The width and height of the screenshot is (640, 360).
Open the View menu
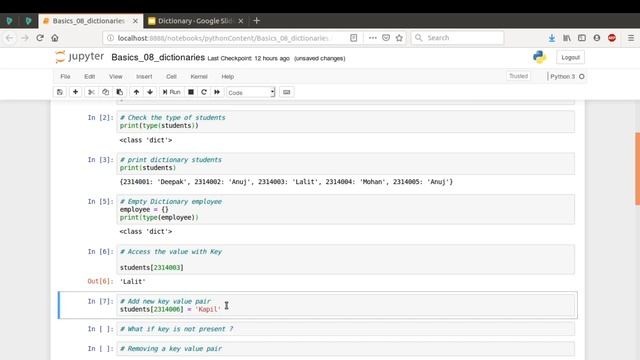click(116, 76)
